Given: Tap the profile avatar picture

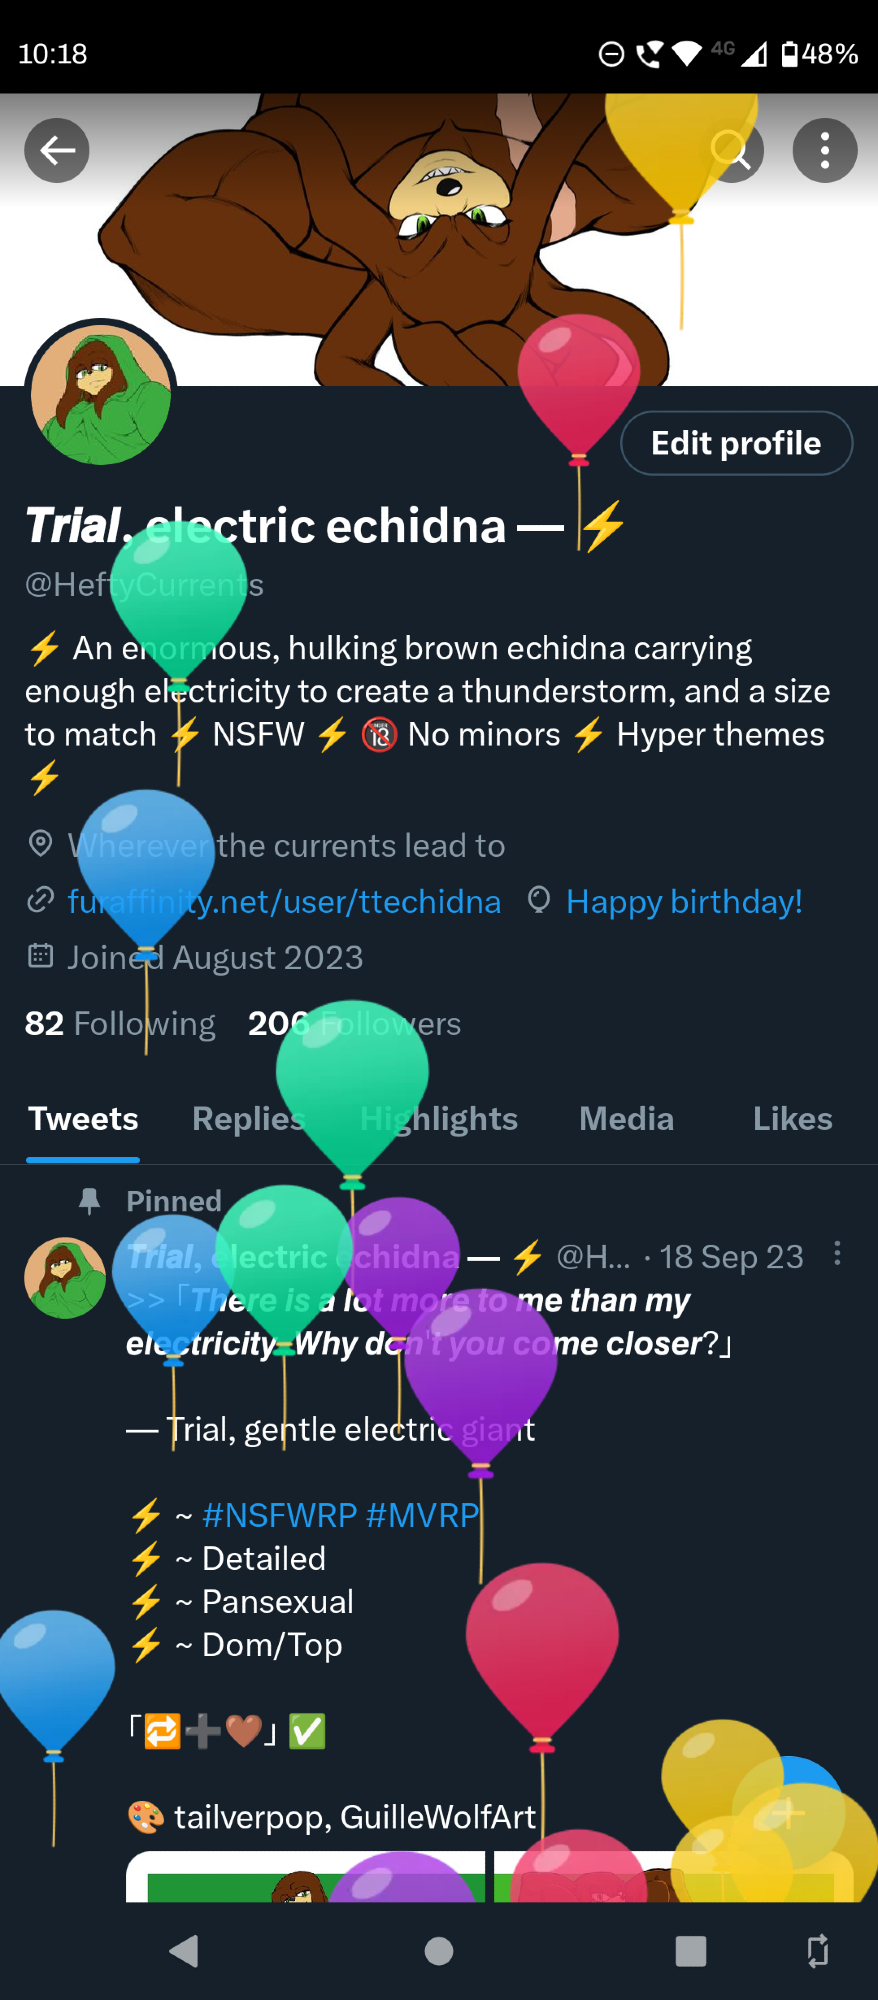Looking at the screenshot, I should 101,395.
